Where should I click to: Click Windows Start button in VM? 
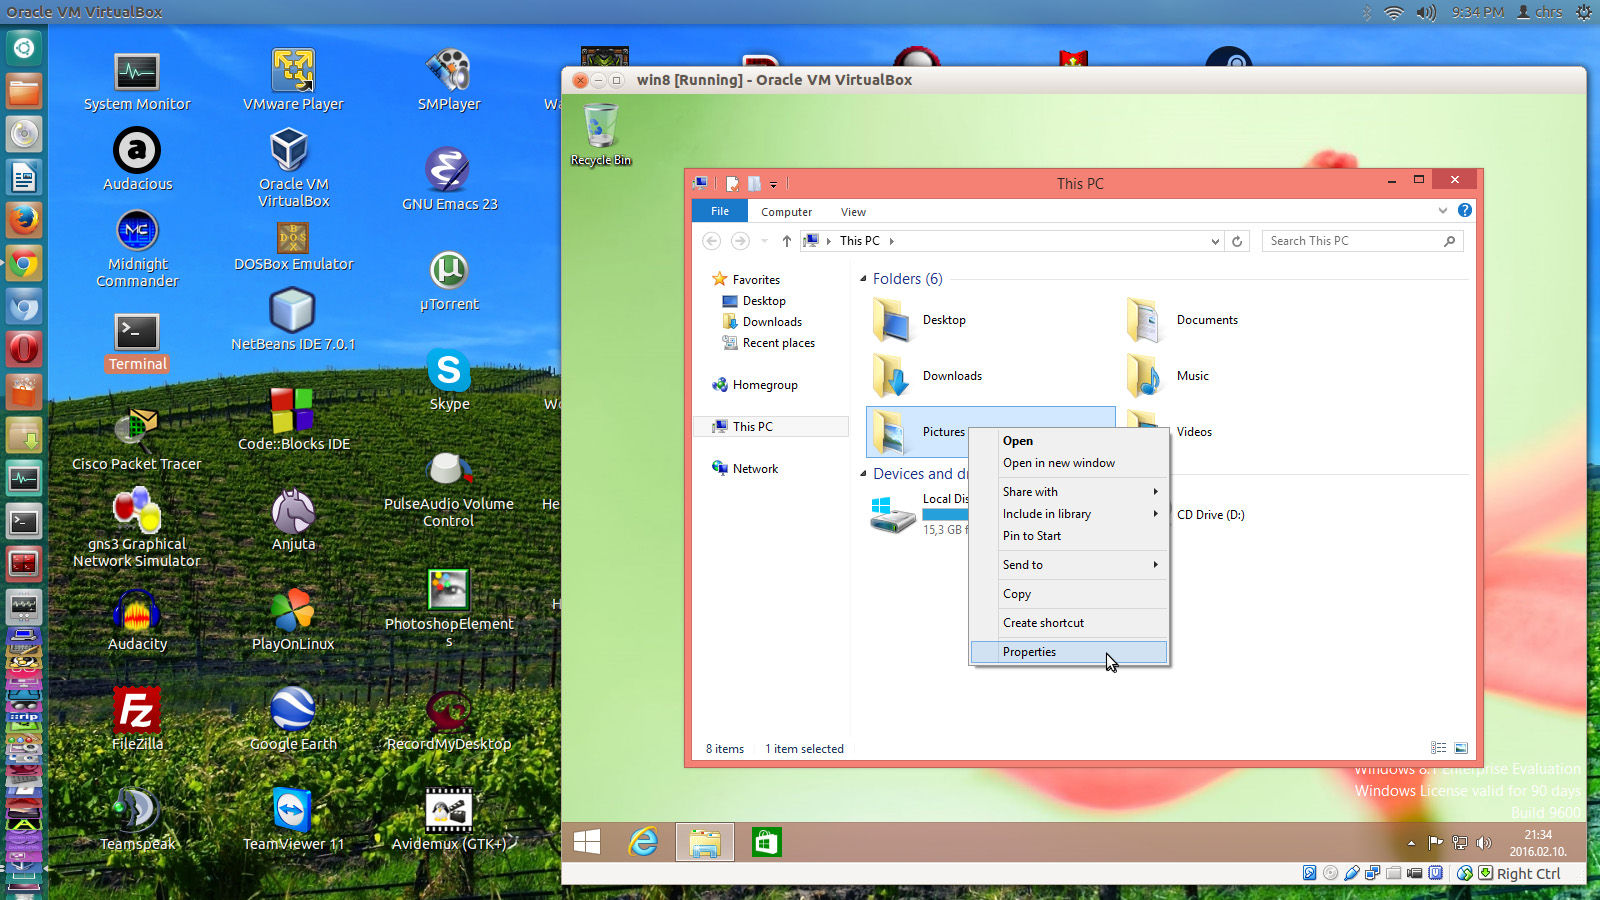click(x=587, y=842)
